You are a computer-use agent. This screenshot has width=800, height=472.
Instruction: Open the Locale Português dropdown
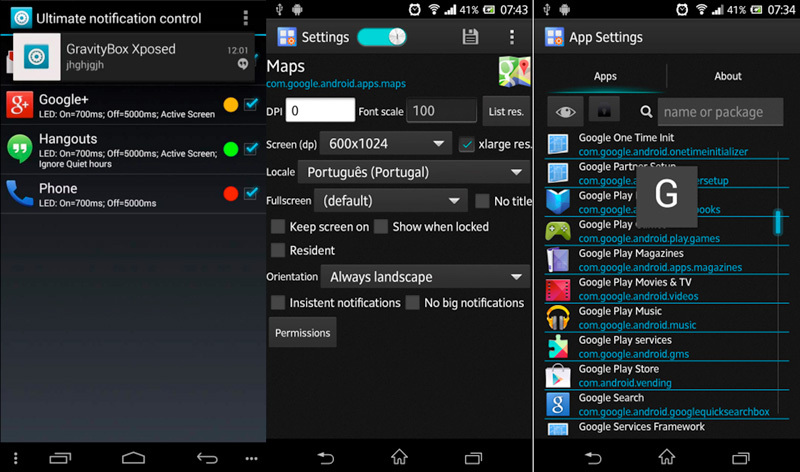point(414,172)
